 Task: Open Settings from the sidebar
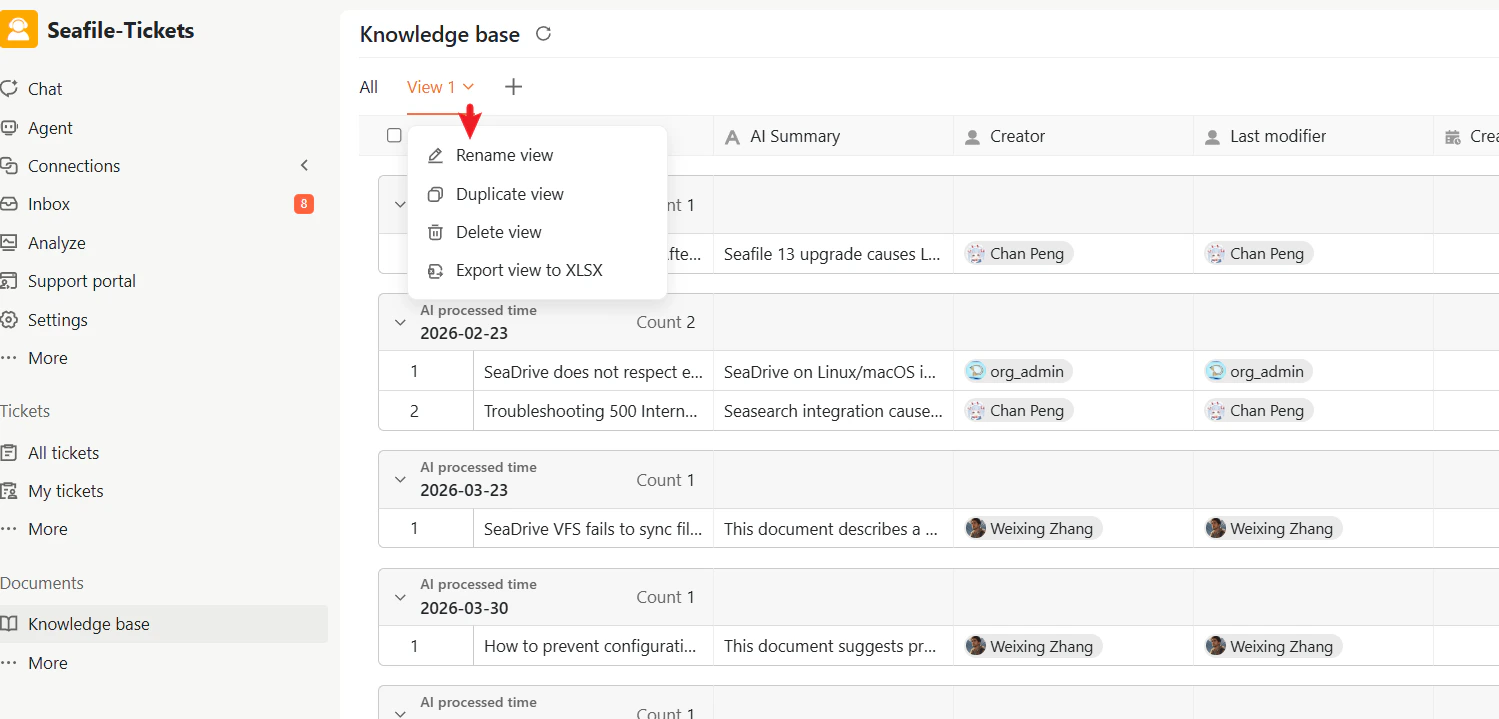[57, 320]
